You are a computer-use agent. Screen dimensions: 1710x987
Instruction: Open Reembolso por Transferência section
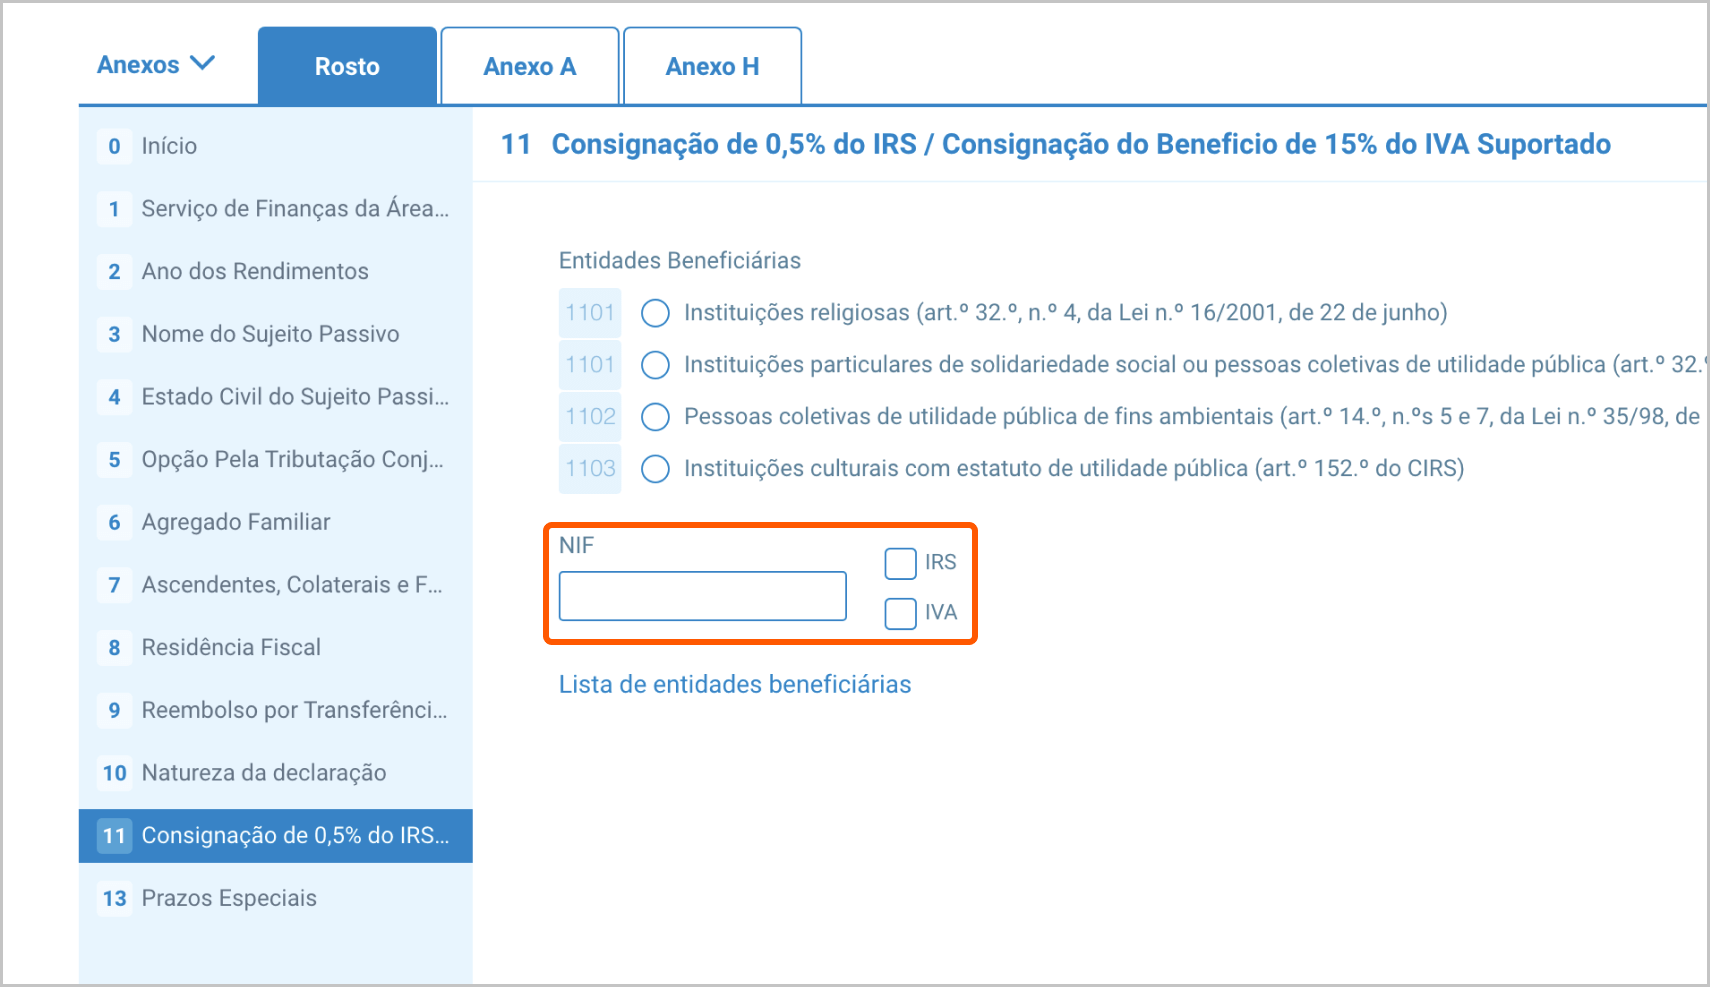(293, 710)
